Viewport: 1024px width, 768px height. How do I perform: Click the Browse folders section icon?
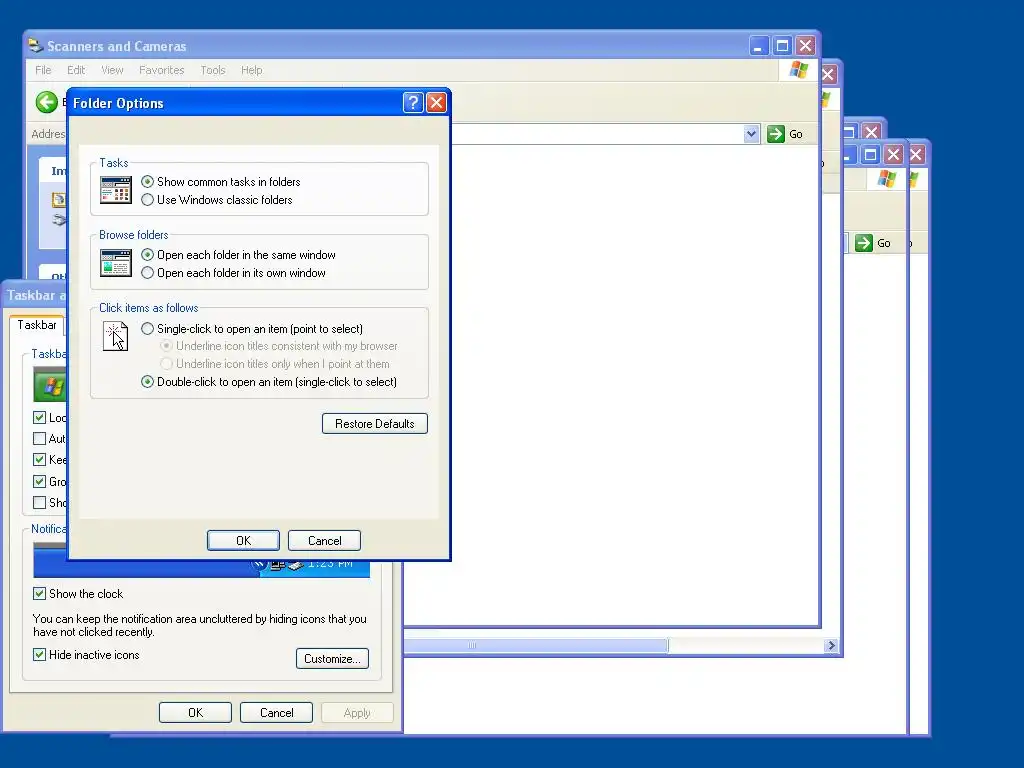coord(116,263)
